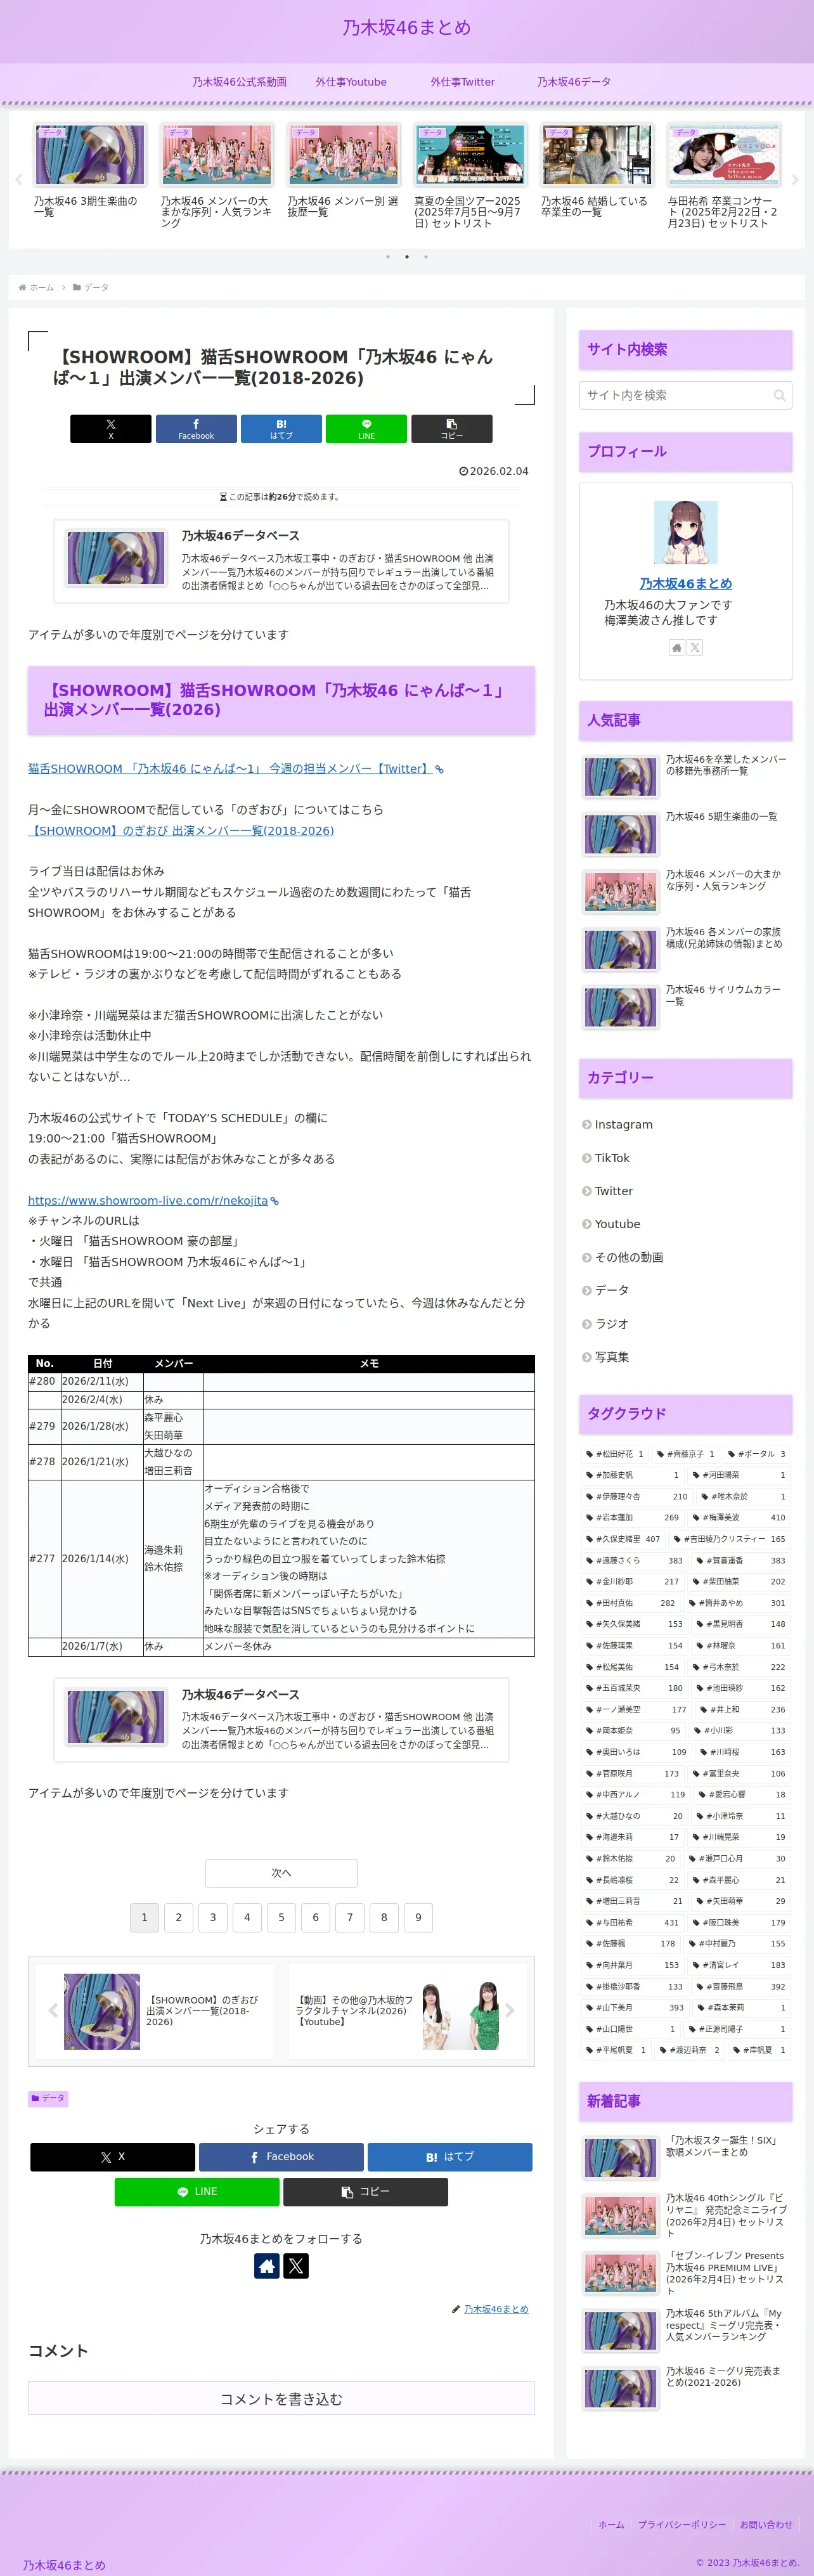814x2576 pixels.
Task: Go to pagination page 2
Action: [x=178, y=1917]
